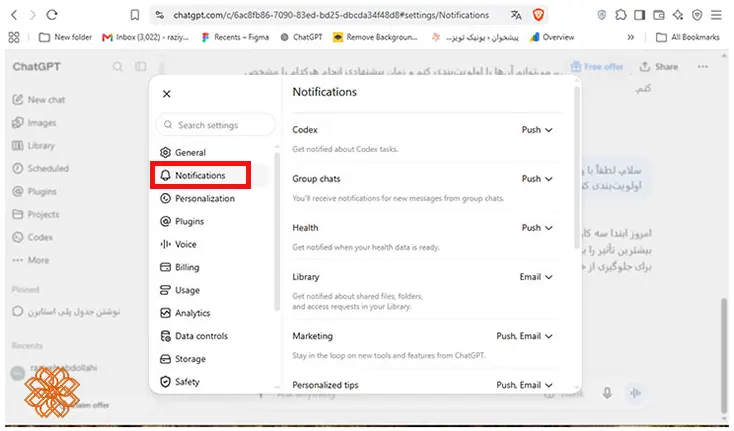The image size is (734, 431).
Task: Start voice mode with the waveform icon
Action: (635, 393)
